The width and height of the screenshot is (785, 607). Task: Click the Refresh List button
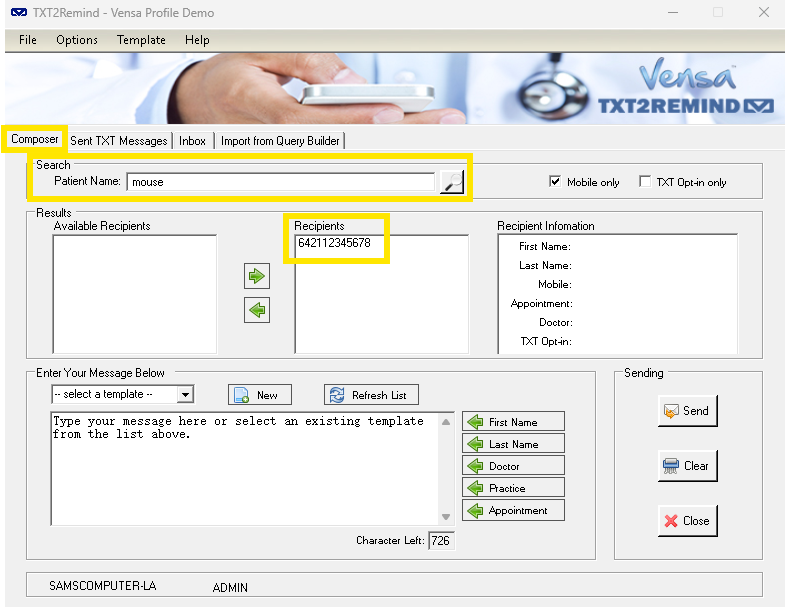point(371,395)
